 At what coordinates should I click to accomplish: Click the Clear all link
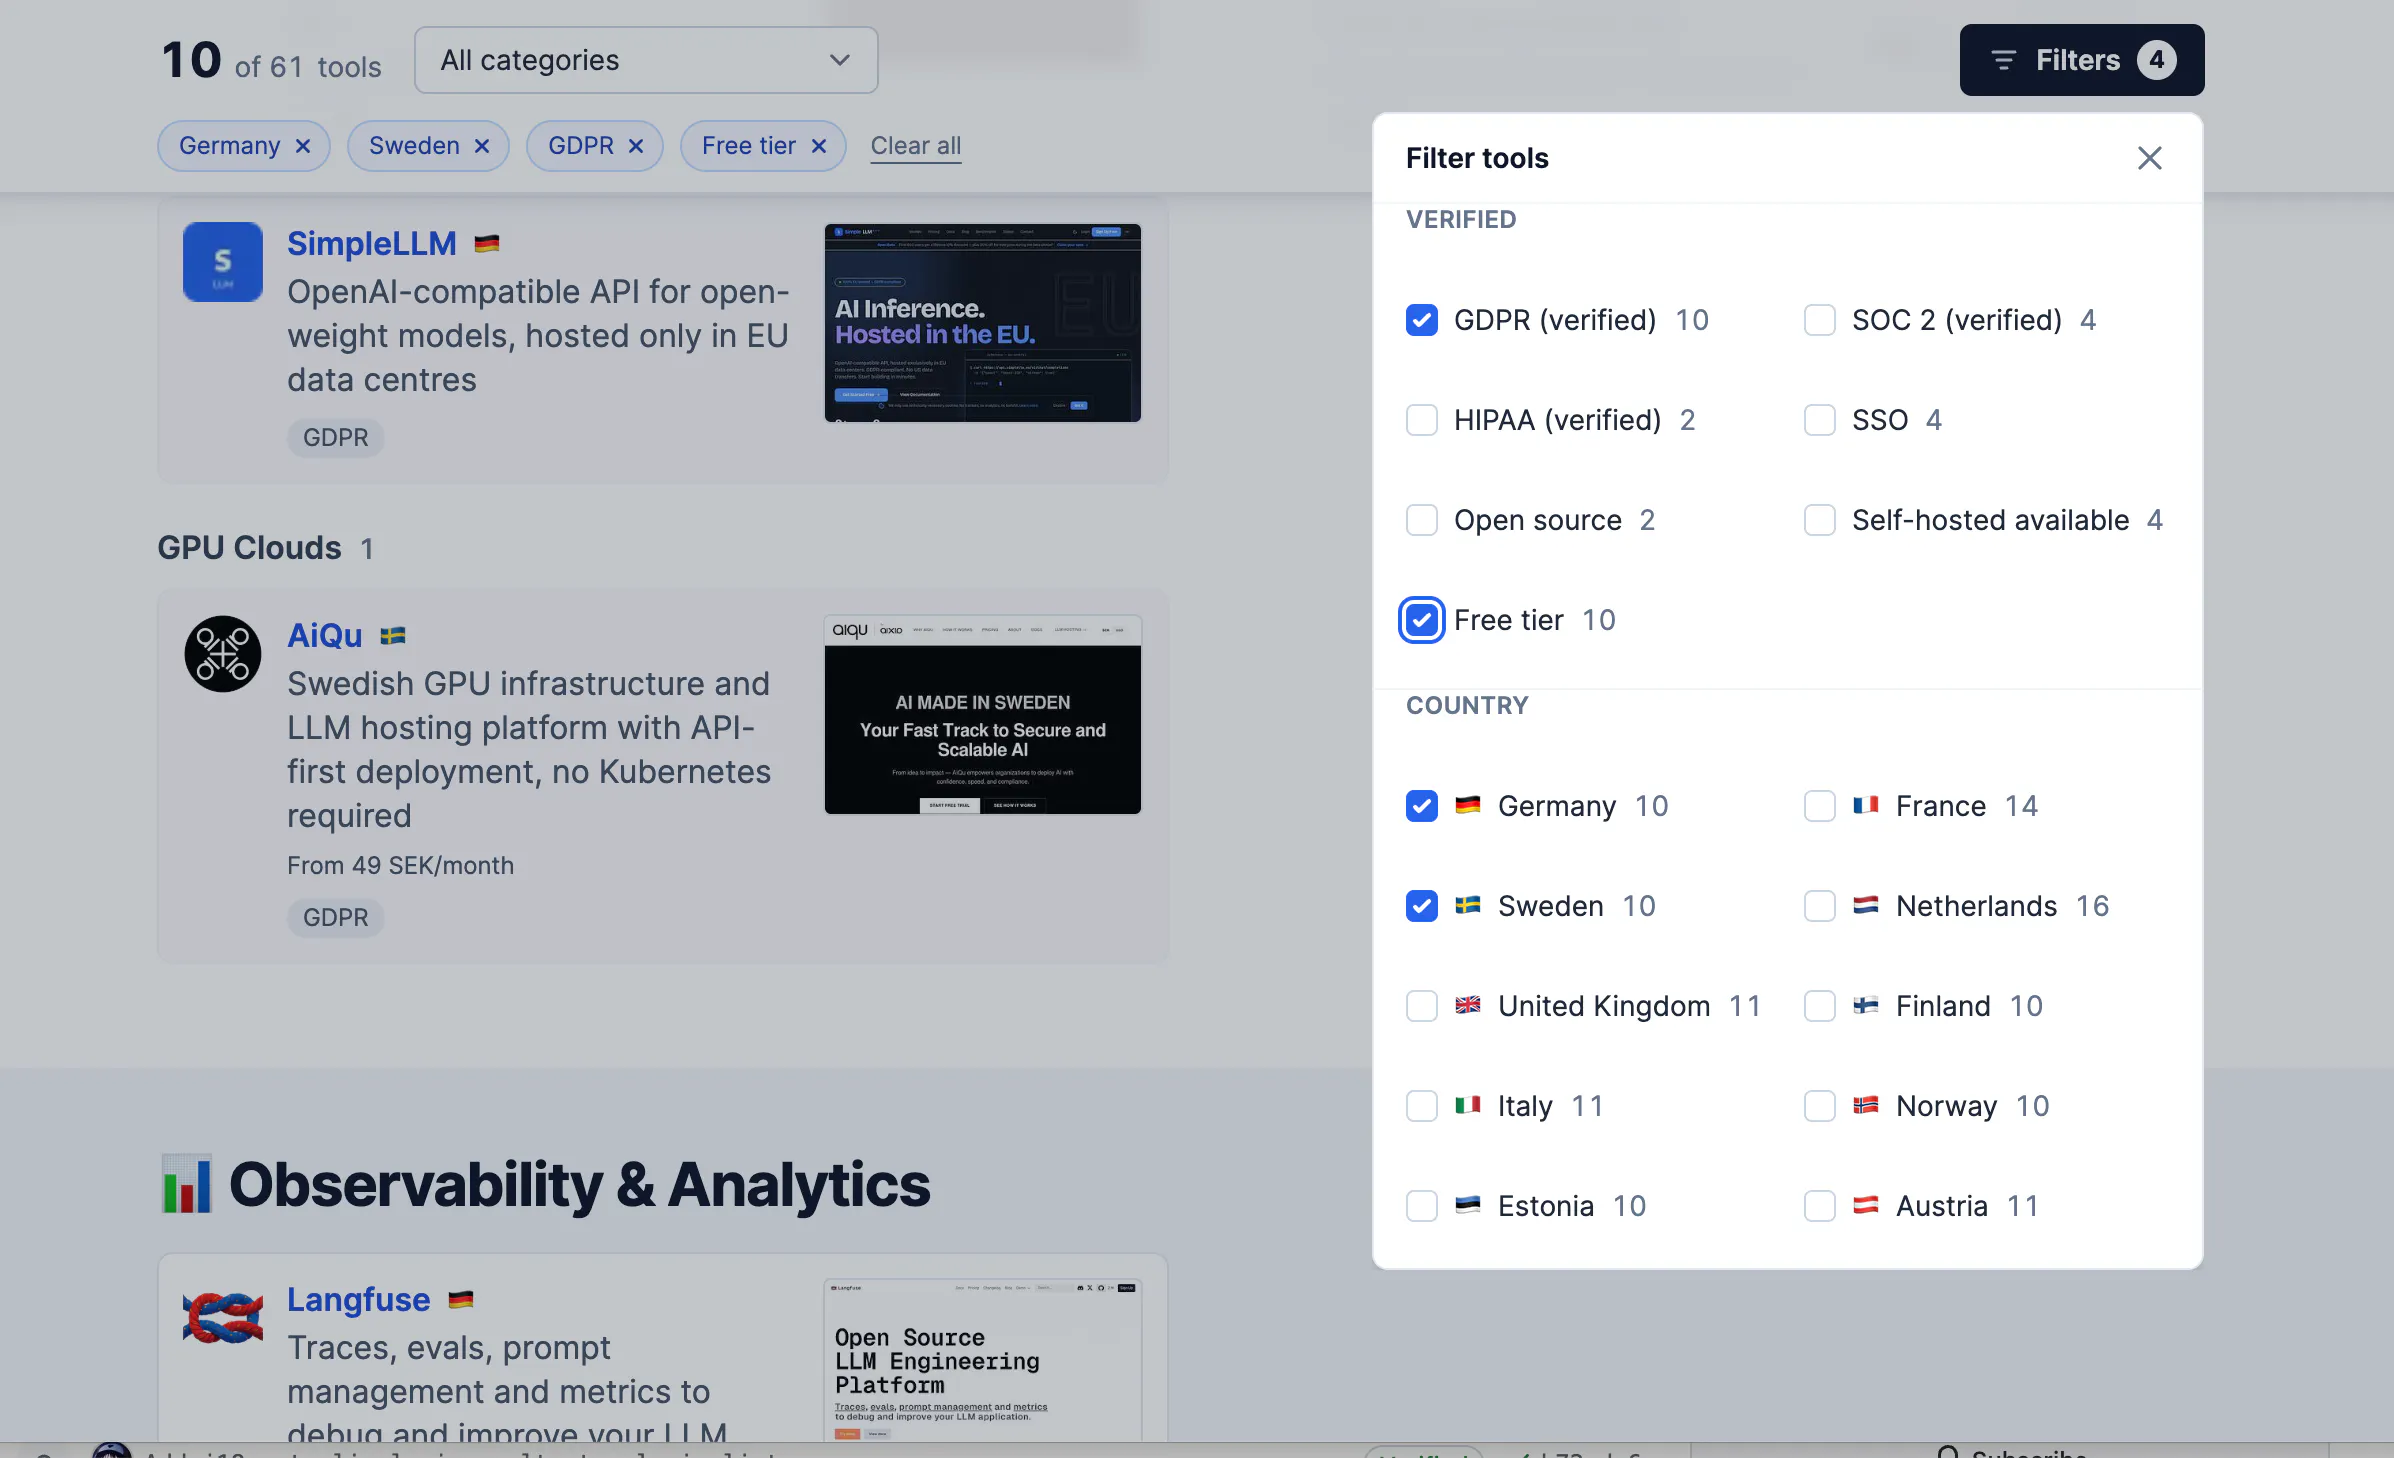[x=916, y=146]
